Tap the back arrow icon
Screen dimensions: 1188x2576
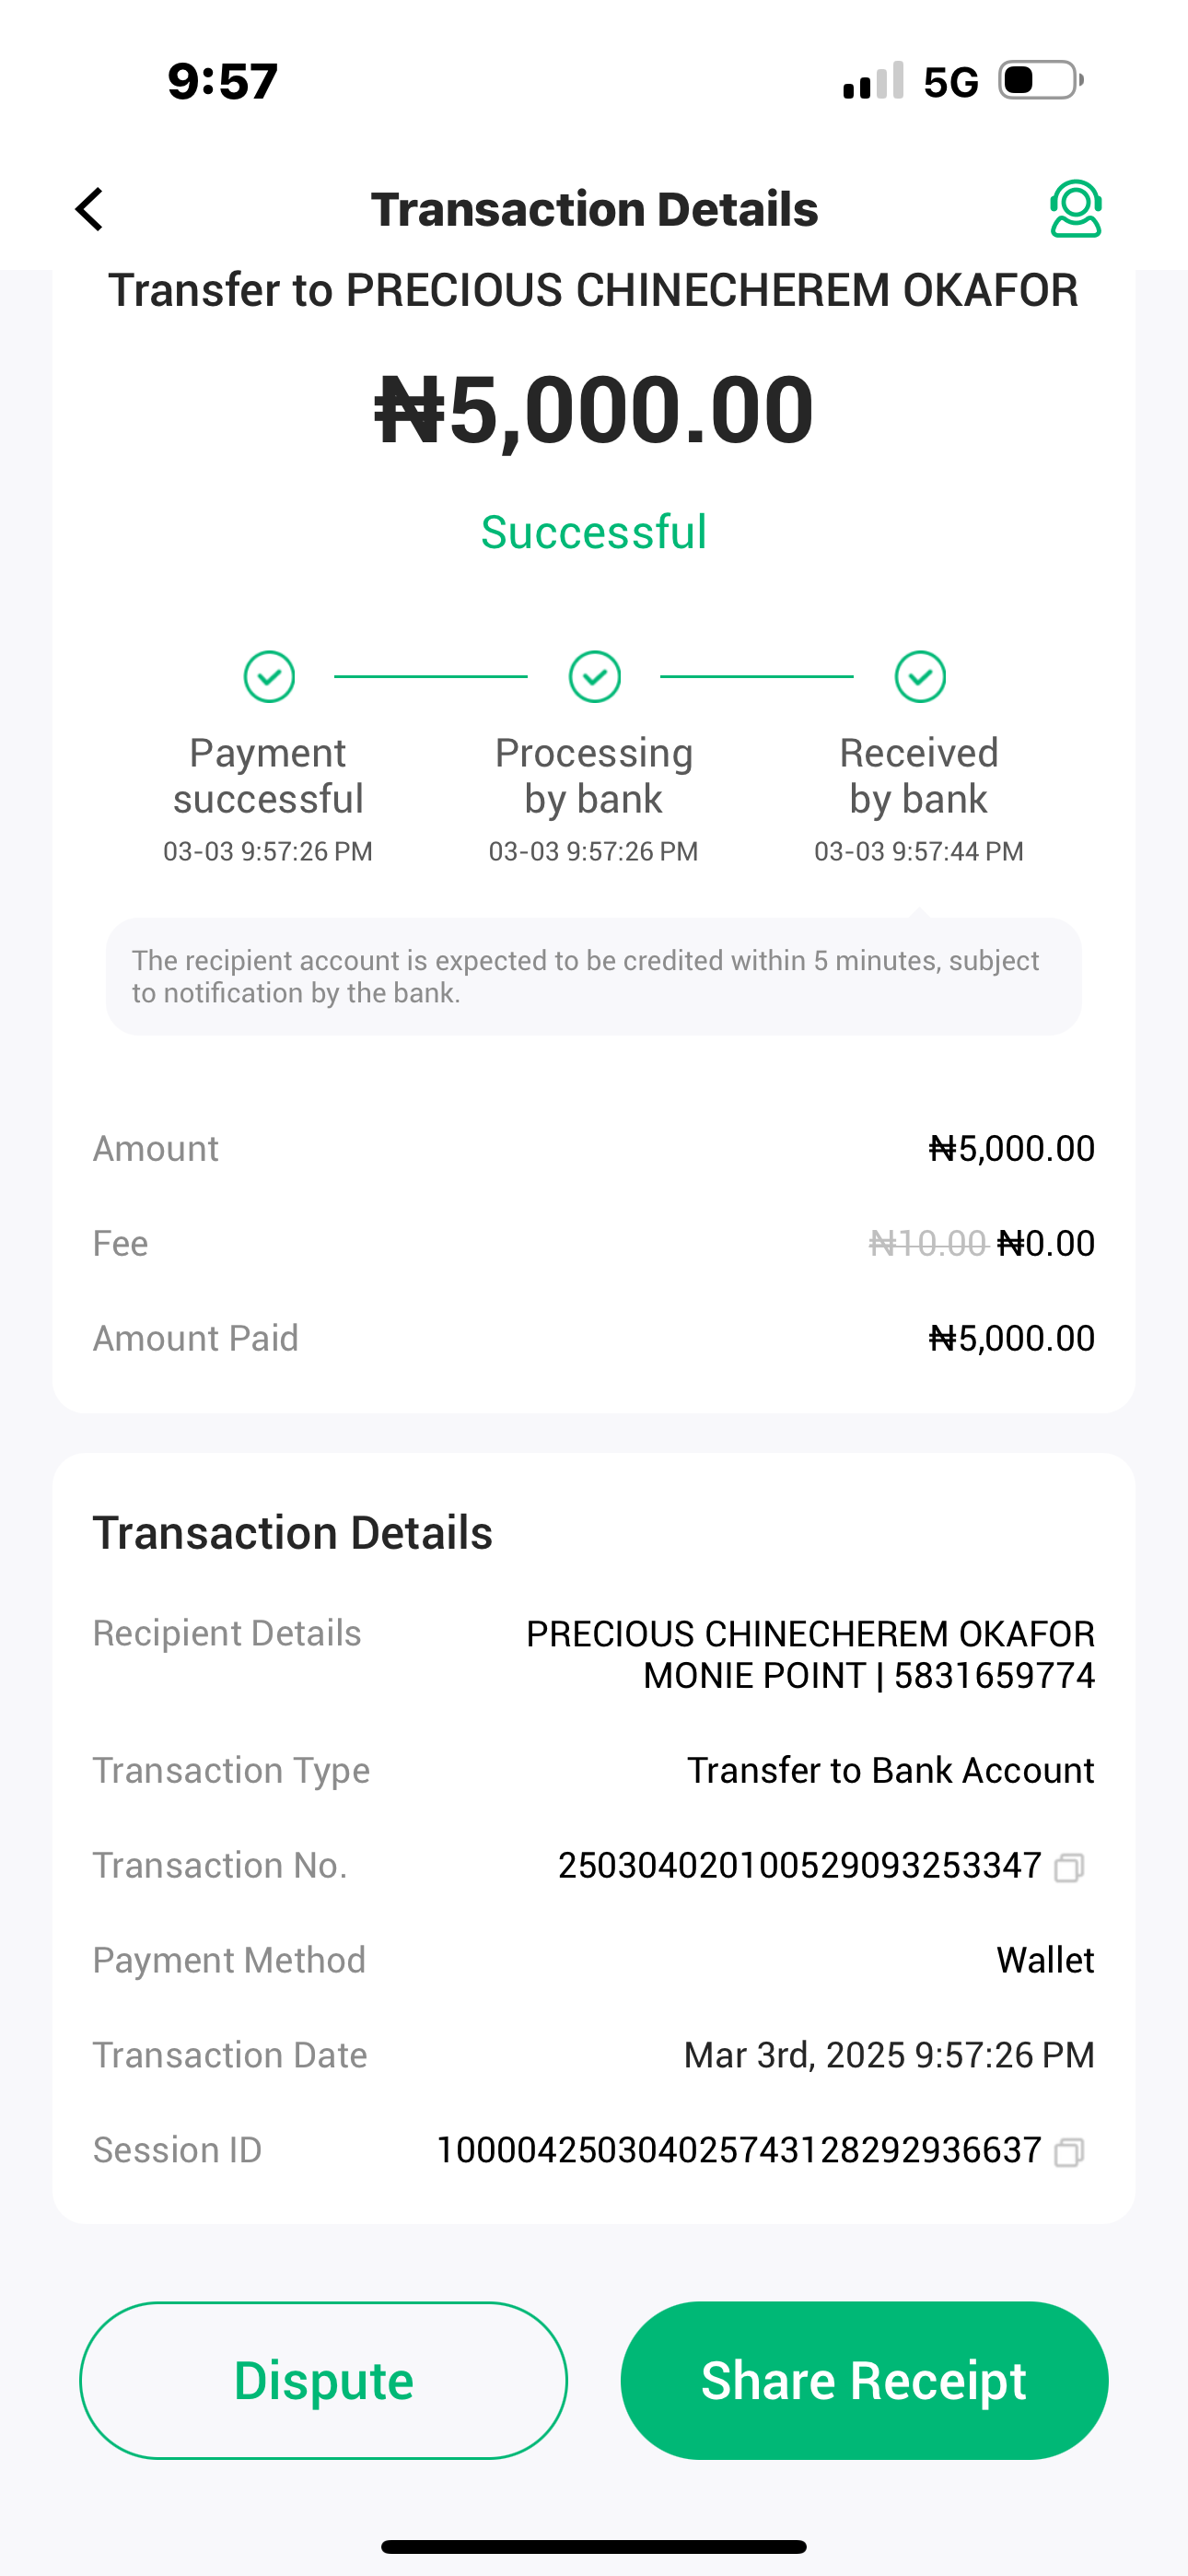pos(90,209)
